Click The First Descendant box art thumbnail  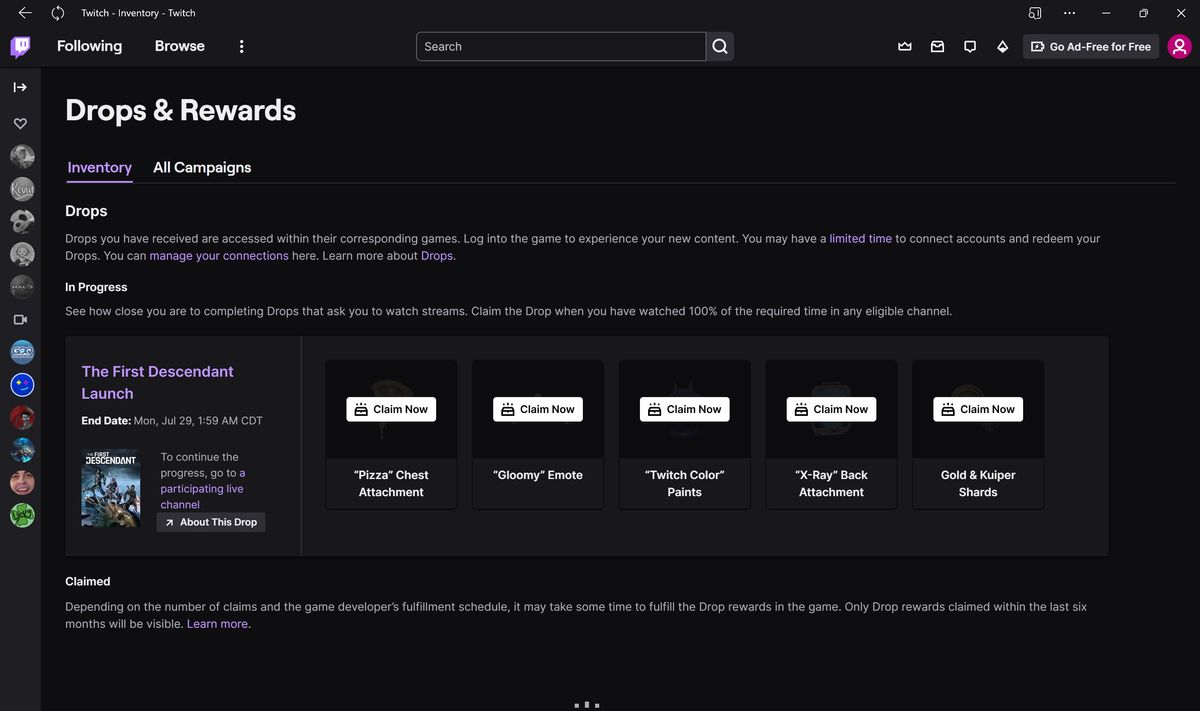tap(110, 487)
